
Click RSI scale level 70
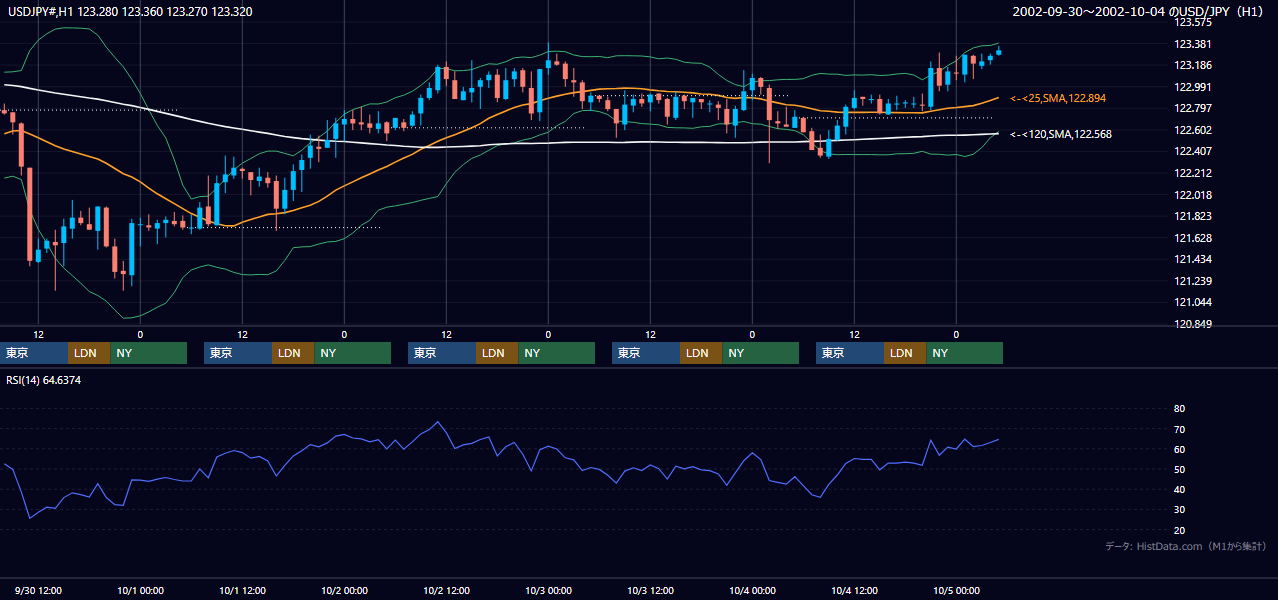coord(1179,429)
